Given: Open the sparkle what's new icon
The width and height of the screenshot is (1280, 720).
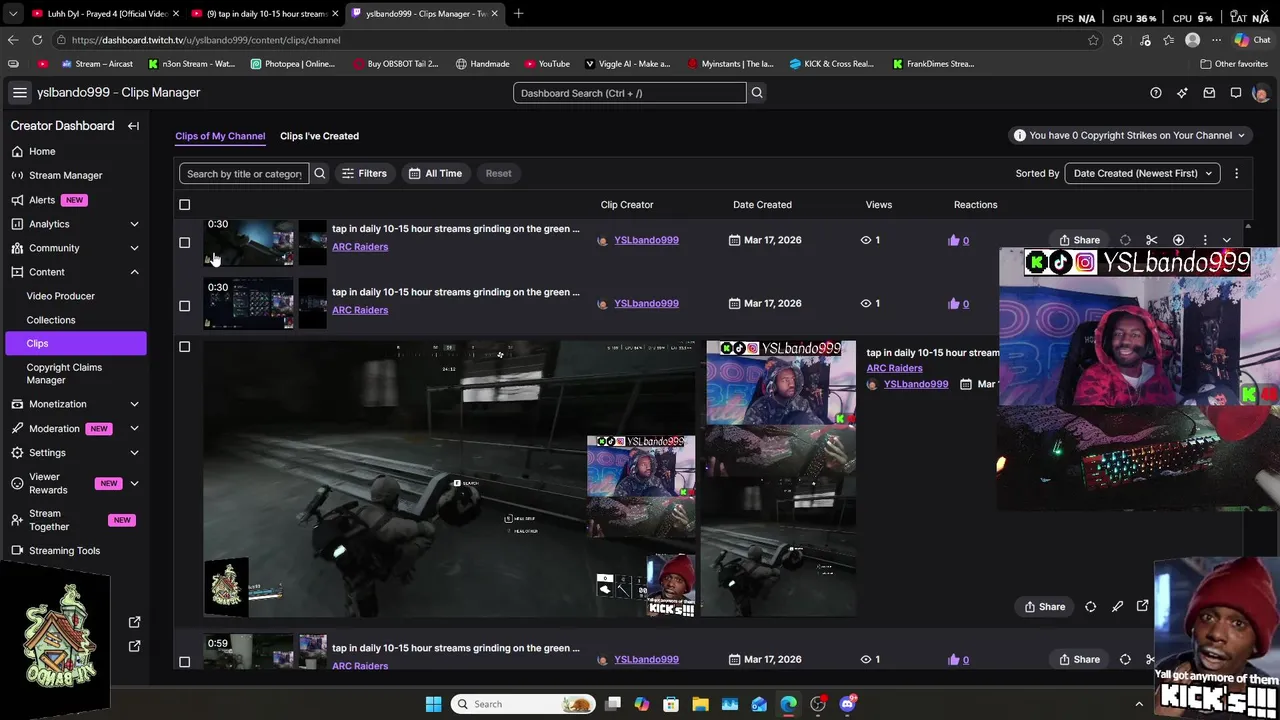Looking at the screenshot, I should 1182,93.
